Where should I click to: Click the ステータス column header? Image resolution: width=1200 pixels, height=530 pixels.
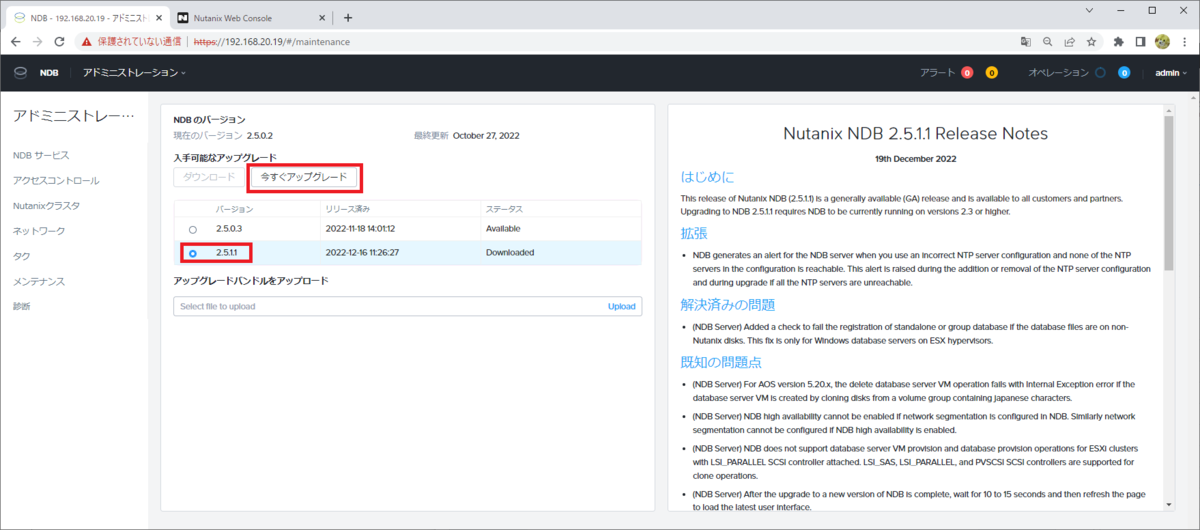coord(504,209)
